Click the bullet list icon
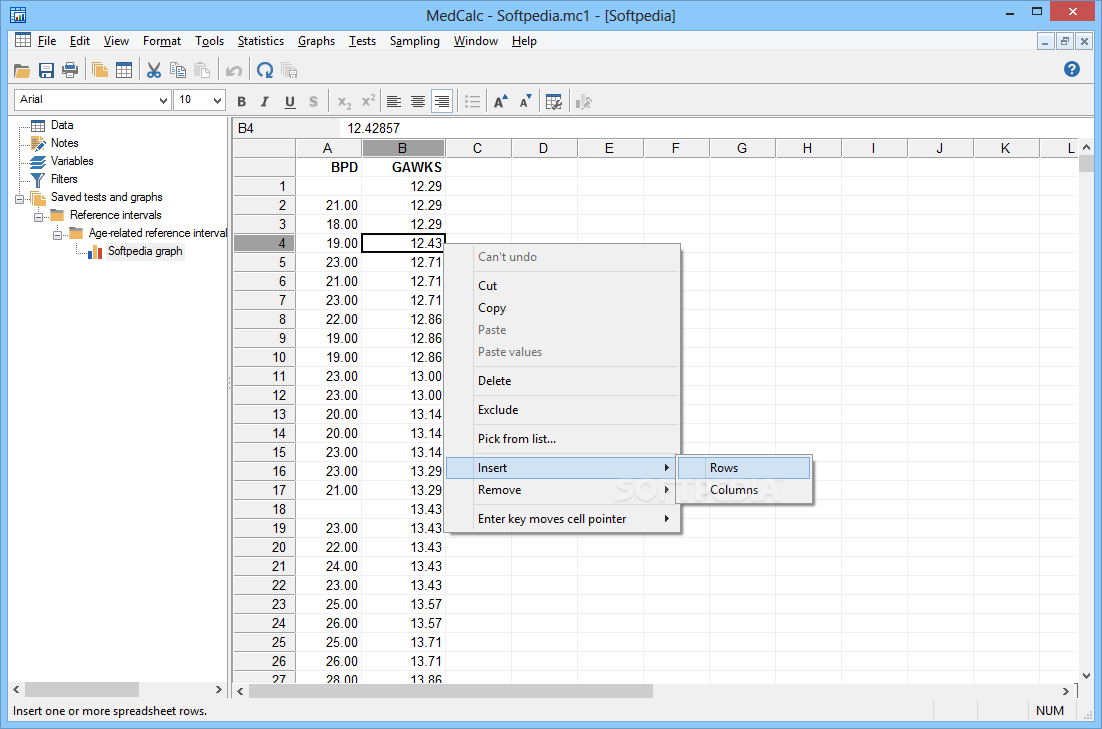1102x729 pixels. coord(472,102)
